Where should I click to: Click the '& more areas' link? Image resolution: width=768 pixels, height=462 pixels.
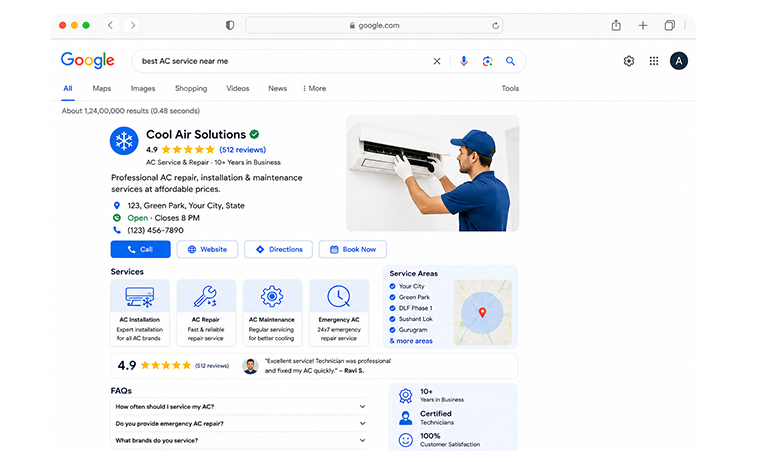coord(411,341)
